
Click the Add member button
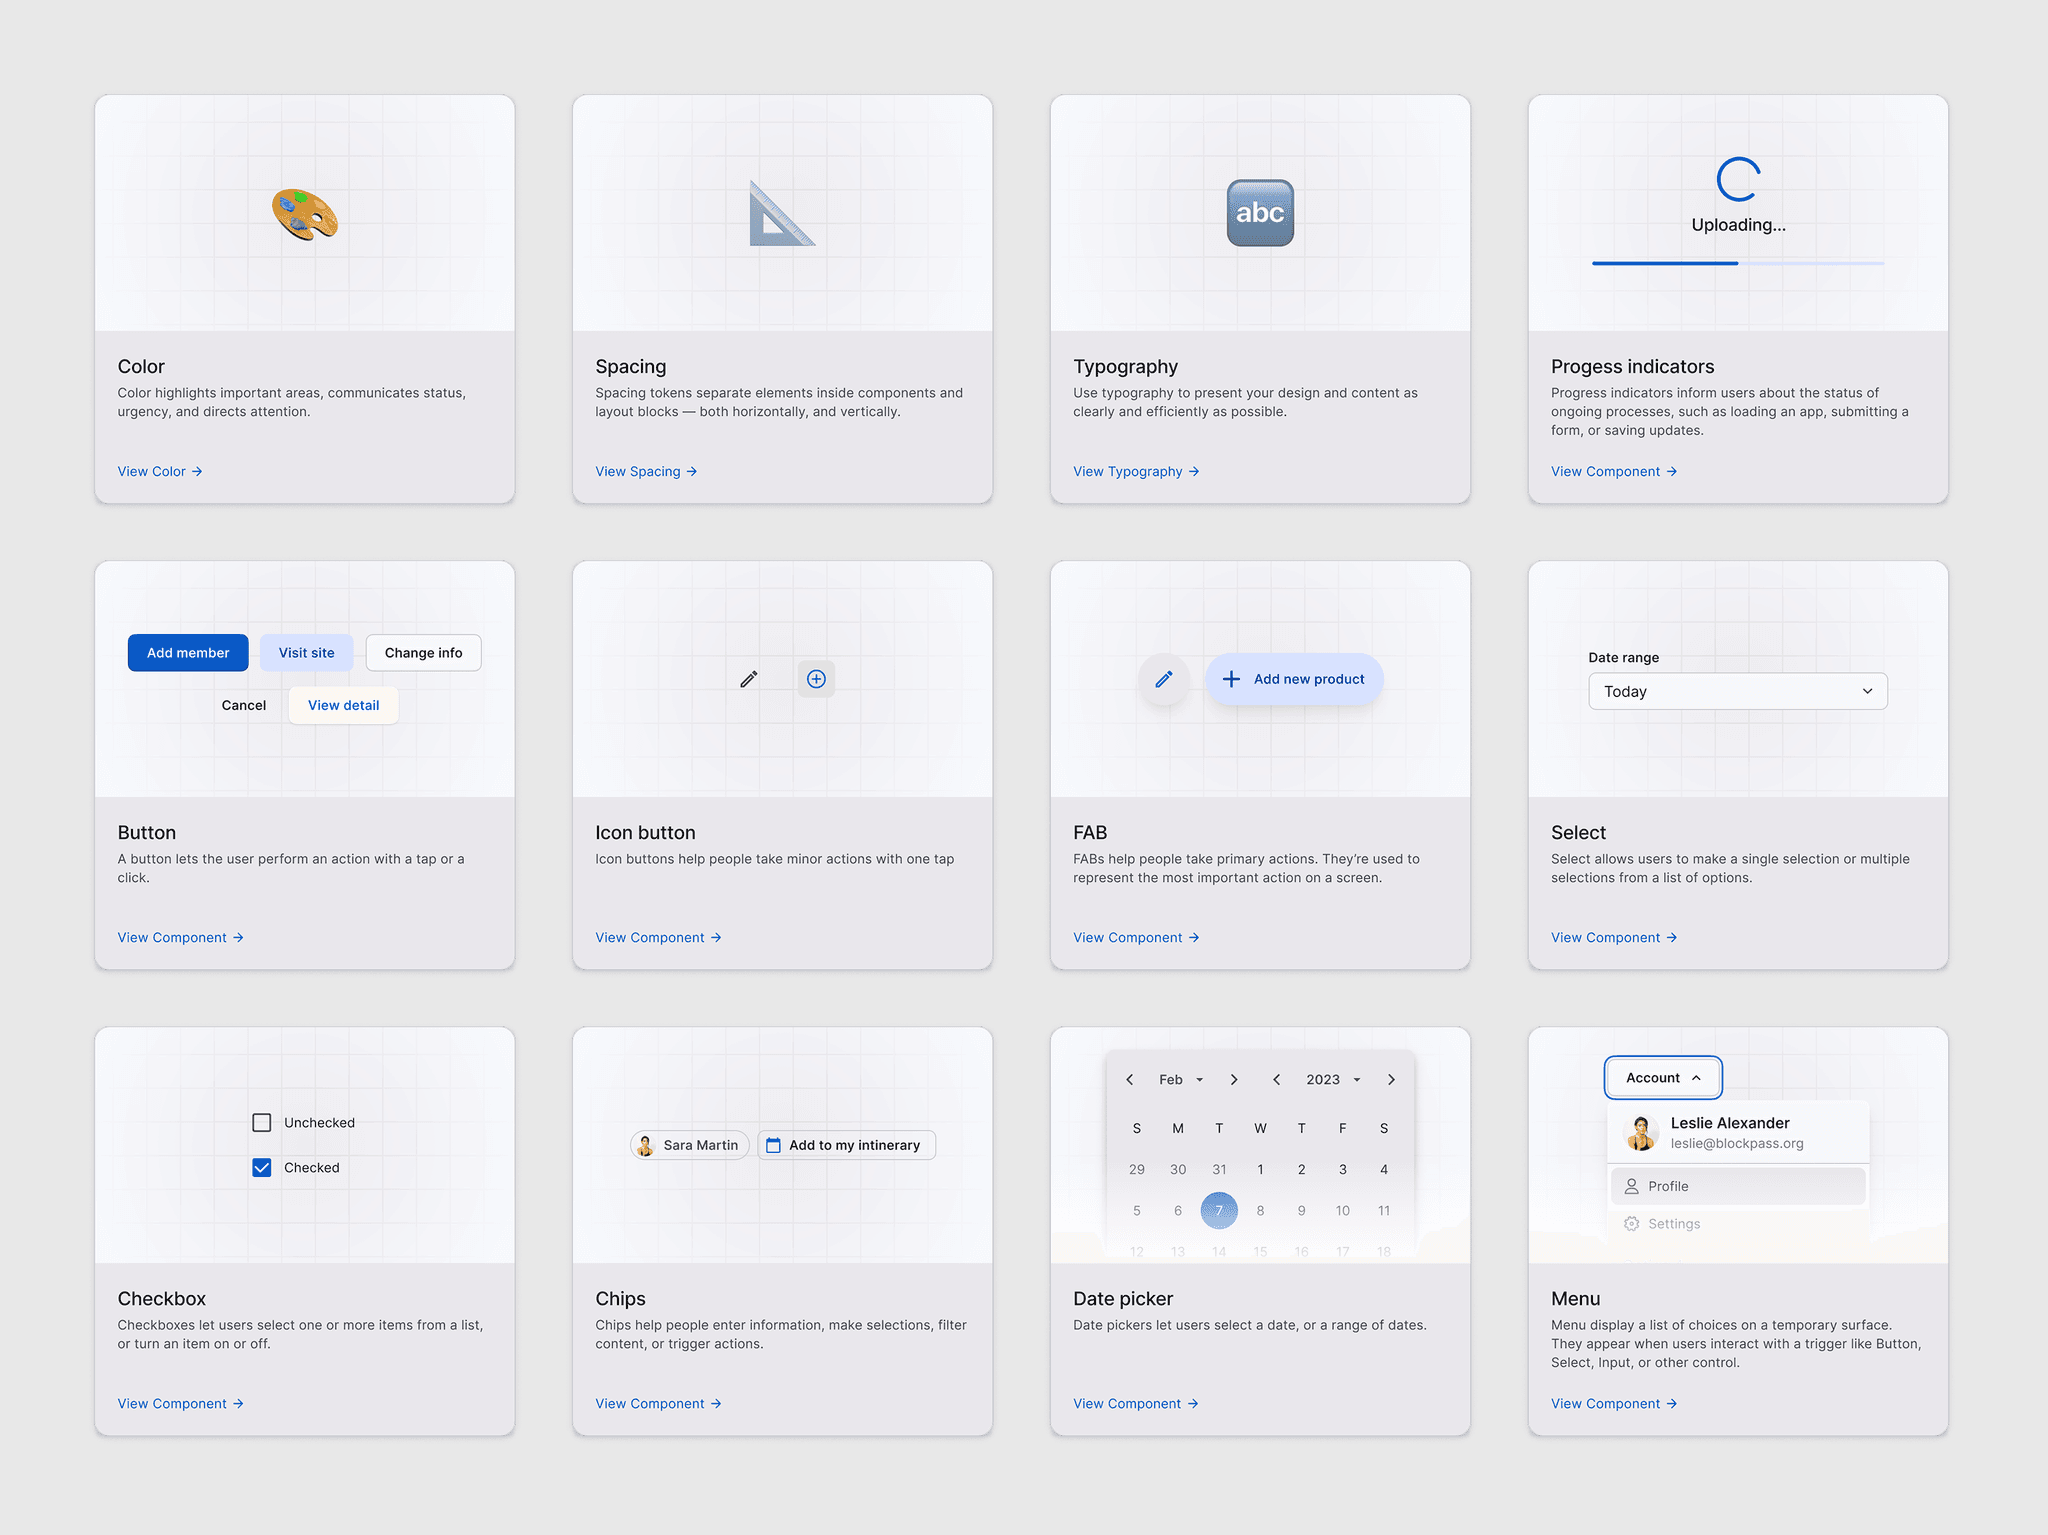pos(187,652)
